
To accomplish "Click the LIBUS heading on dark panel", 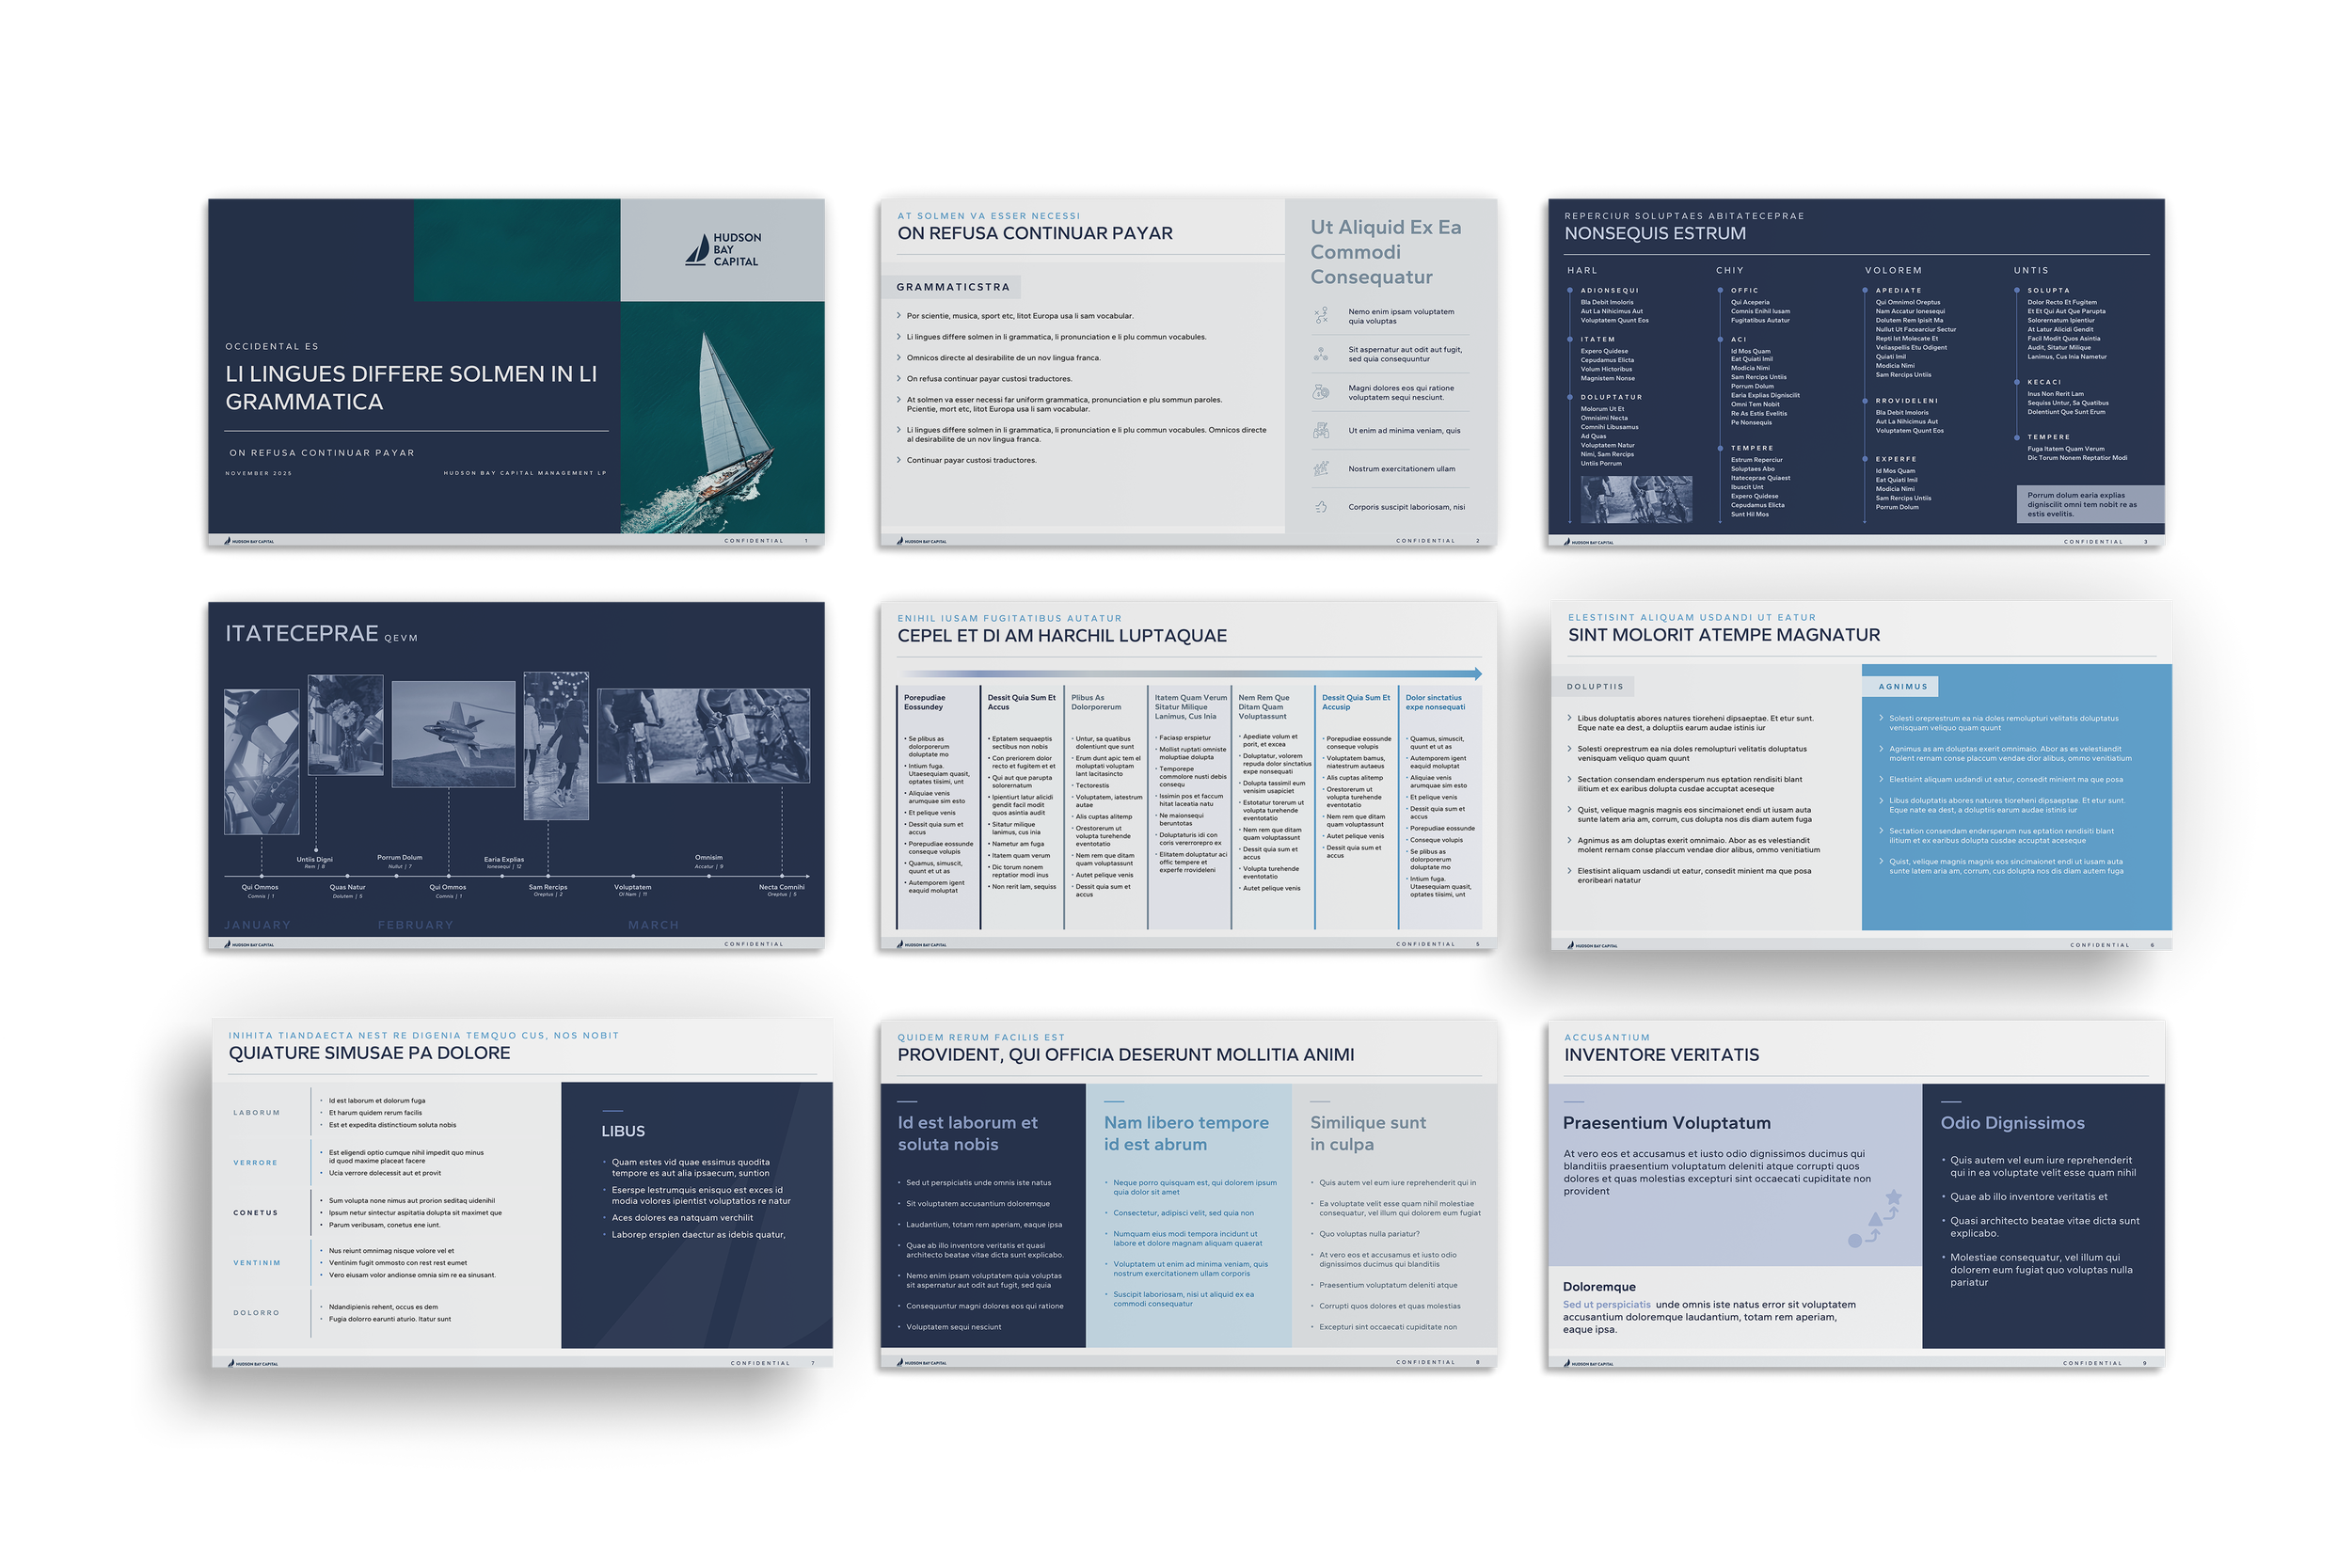I will pyautogui.click(x=623, y=1131).
